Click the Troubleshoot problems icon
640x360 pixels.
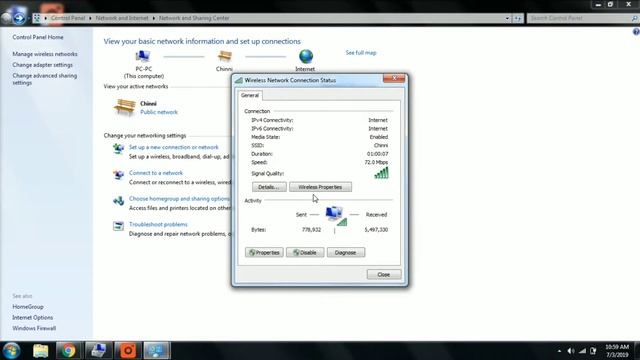(x=118, y=226)
